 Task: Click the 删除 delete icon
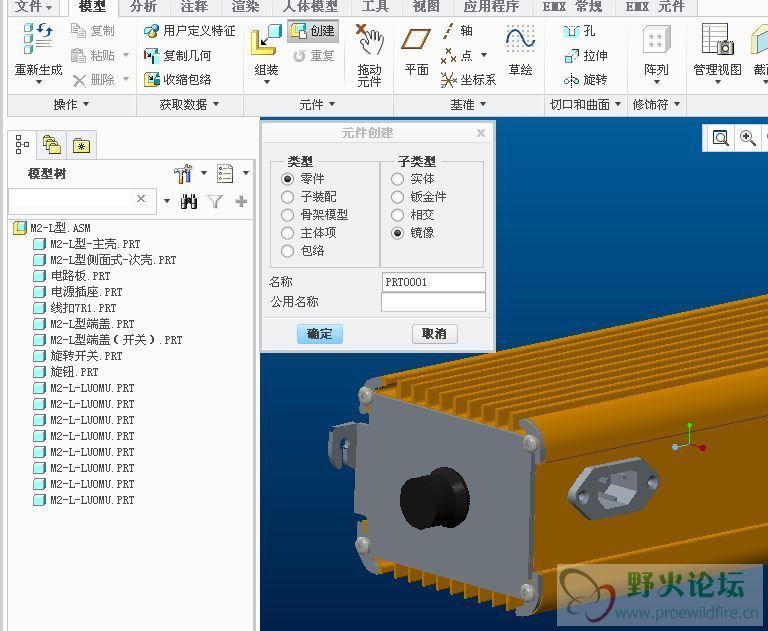coord(79,80)
